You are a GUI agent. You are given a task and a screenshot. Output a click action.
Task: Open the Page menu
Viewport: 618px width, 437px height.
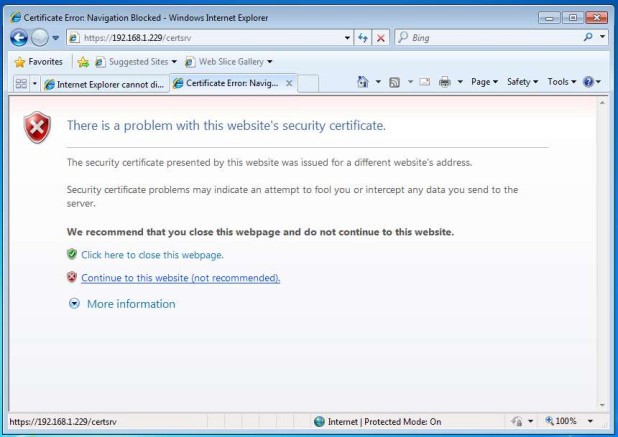[x=484, y=82]
